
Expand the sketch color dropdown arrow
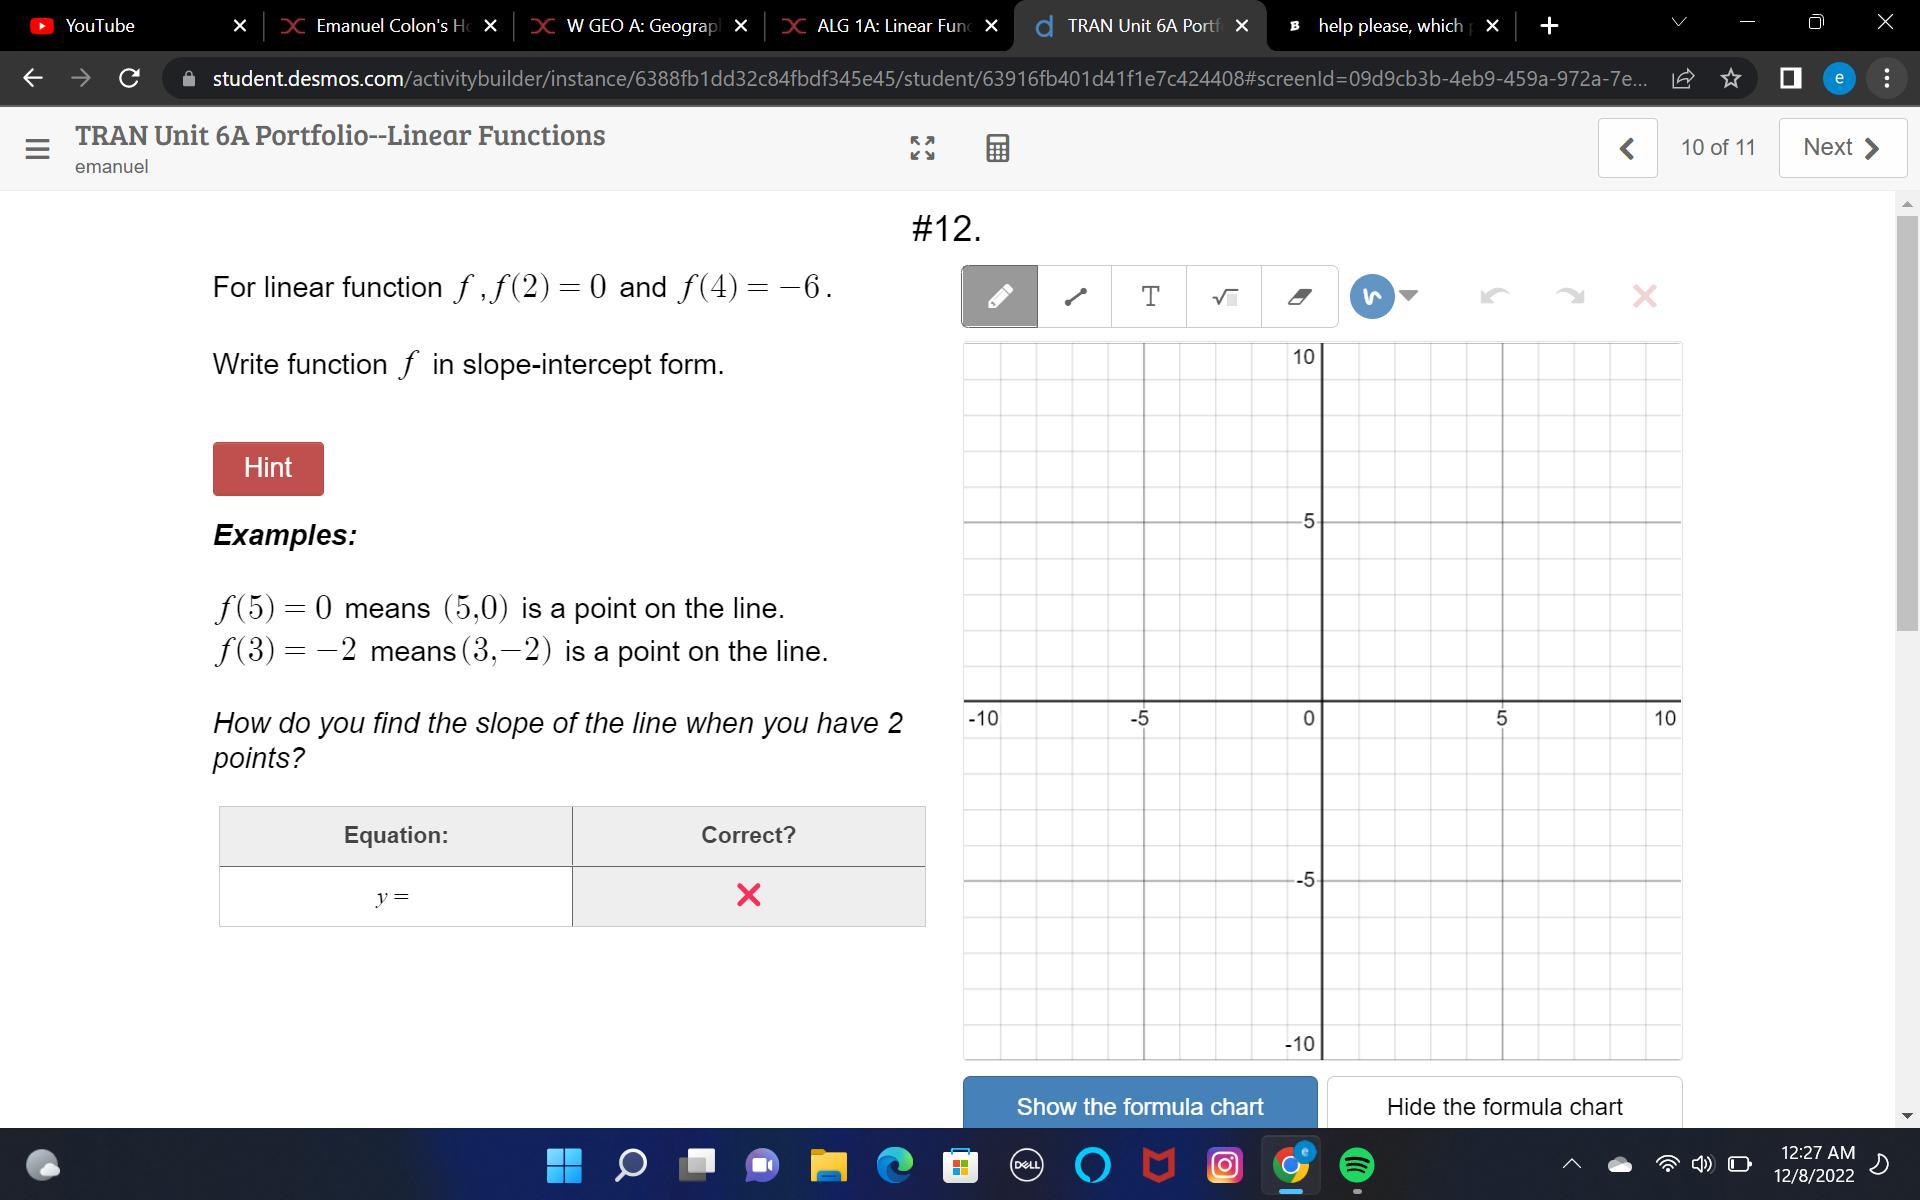click(1409, 295)
